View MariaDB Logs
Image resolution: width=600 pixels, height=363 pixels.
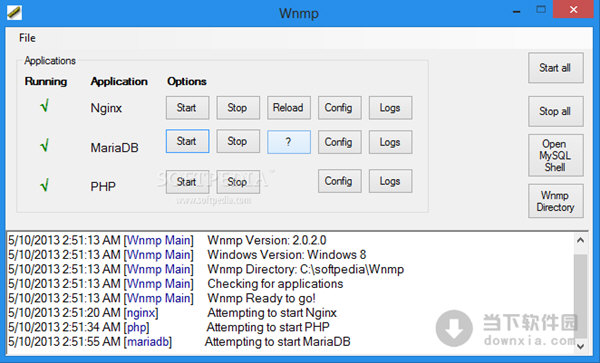point(390,142)
